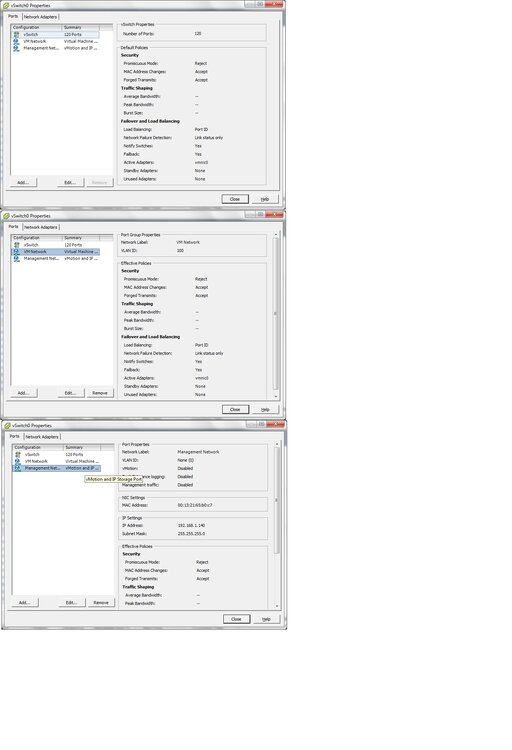
Task: Click scrollbar thumb in Port Group Properties window
Action: [x=276, y=314]
